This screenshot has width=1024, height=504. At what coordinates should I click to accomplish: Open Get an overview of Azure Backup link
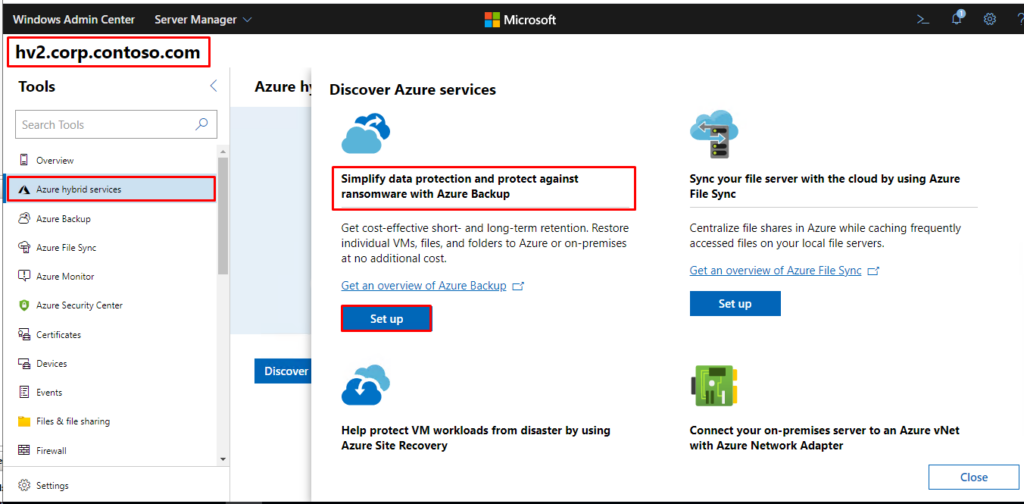click(x=424, y=286)
